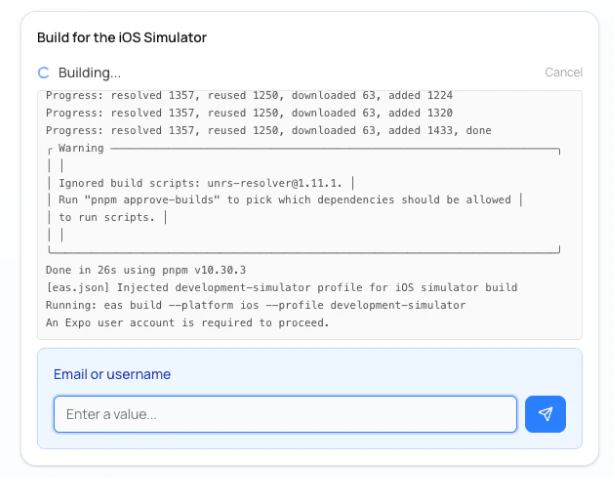Cancel the iOS Simulator build
The width and height of the screenshot is (615, 482).
(563, 72)
